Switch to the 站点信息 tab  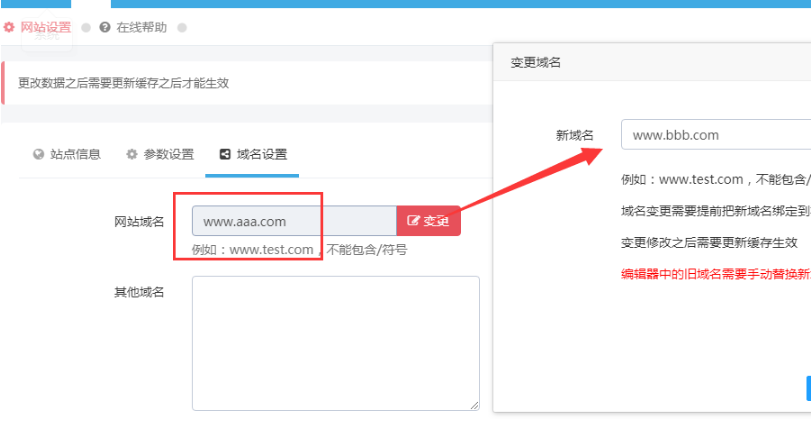[66, 154]
